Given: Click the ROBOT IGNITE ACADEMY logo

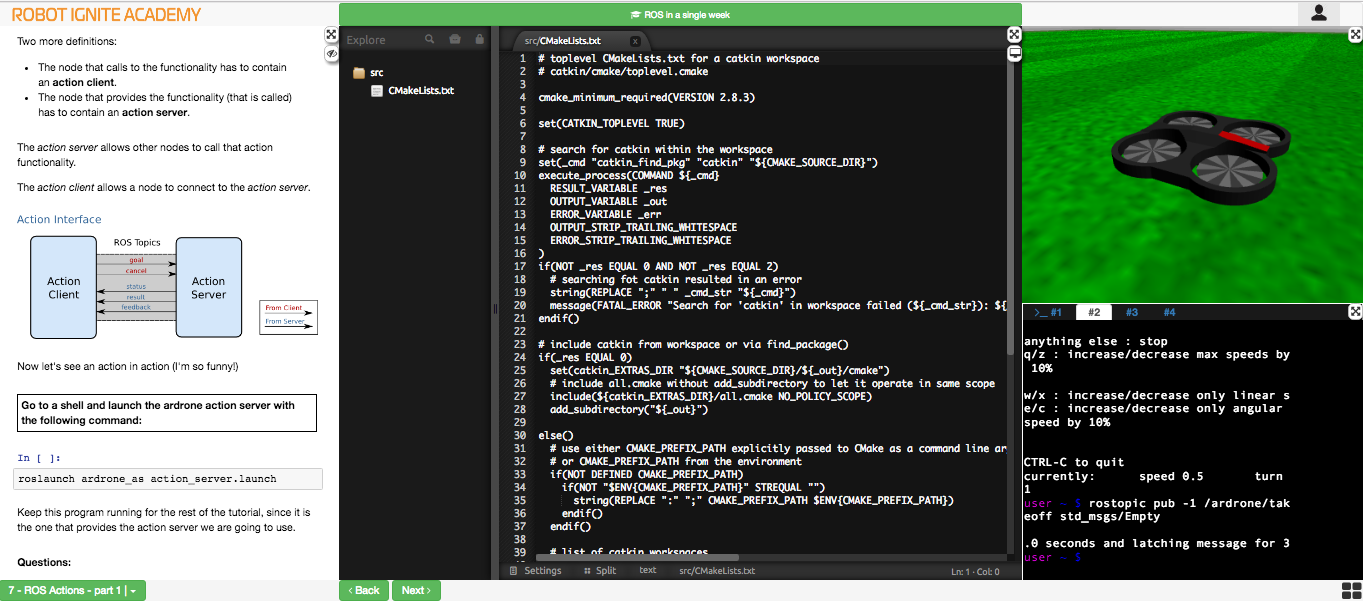Looking at the screenshot, I should pyautogui.click(x=106, y=15).
